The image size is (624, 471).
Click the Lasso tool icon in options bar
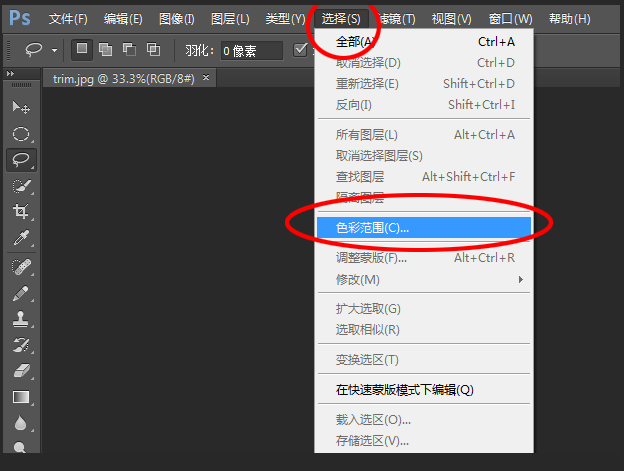pos(33,50)
